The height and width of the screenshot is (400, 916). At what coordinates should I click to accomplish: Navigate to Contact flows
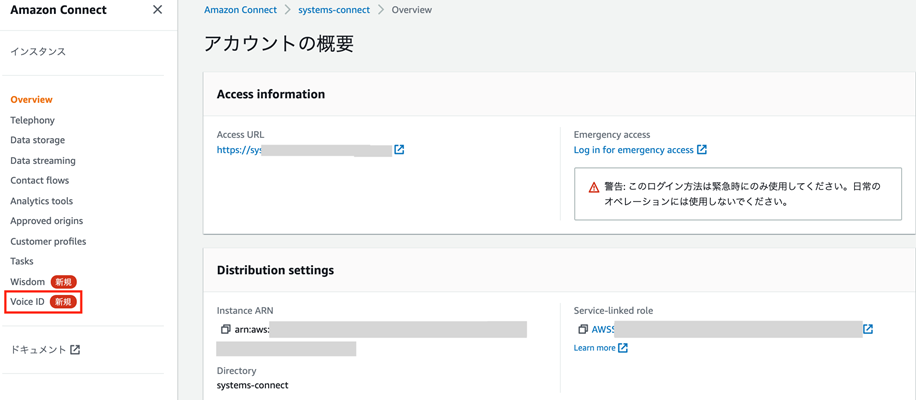click(40, 180)
